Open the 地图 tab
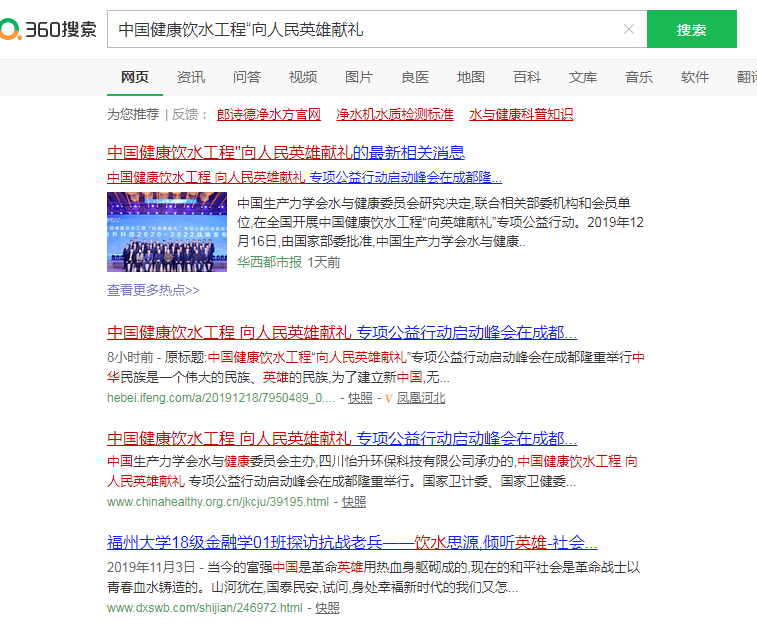 click(x=471, y=78)
